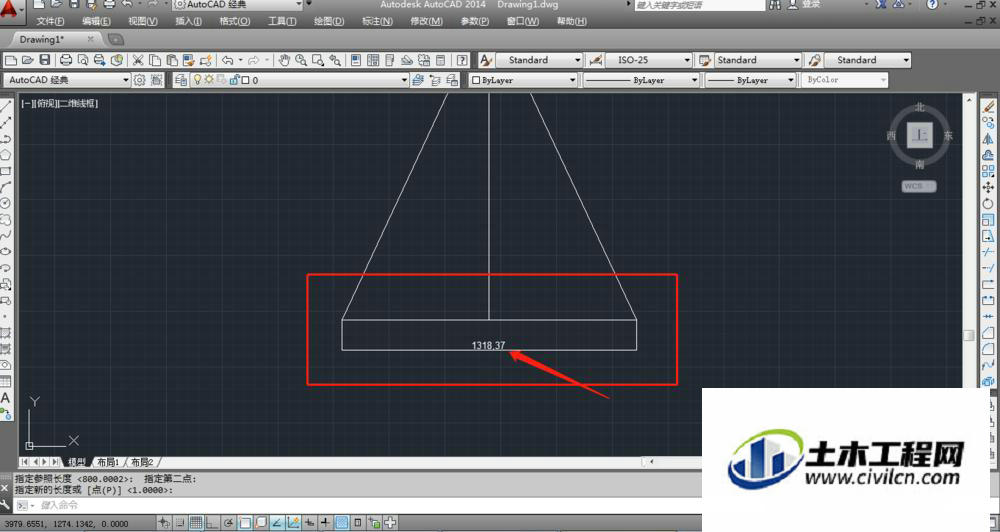
Task: Select the Mirror tool
Action: (988, 138)
